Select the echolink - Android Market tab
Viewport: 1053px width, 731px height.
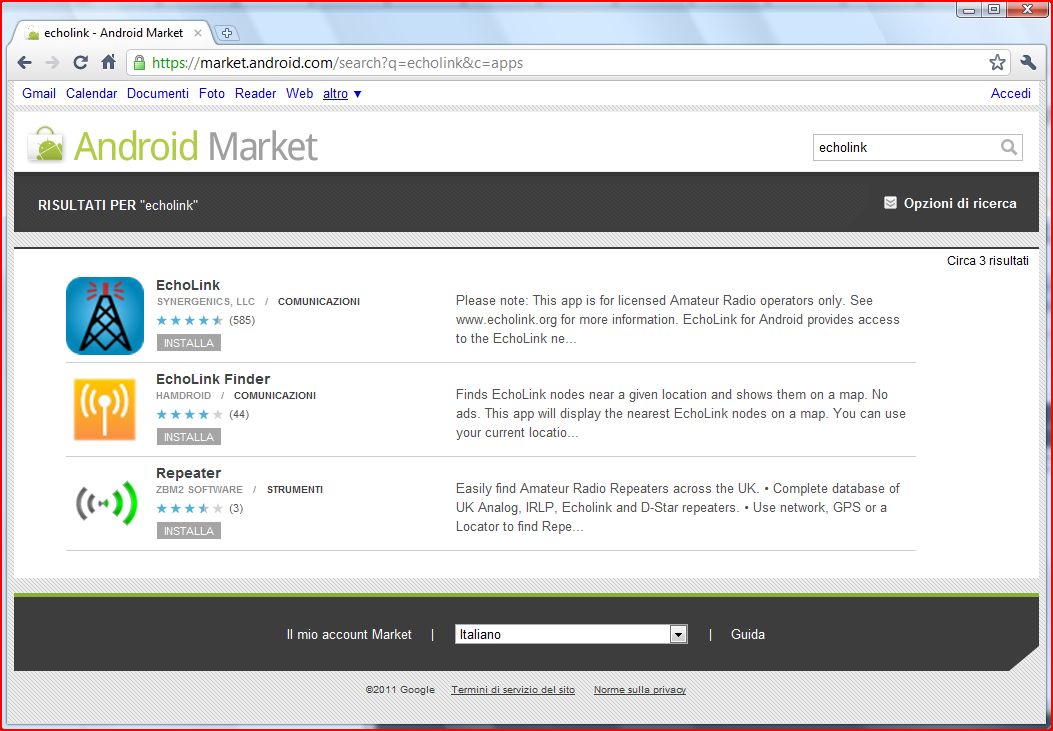click(113, 33)
